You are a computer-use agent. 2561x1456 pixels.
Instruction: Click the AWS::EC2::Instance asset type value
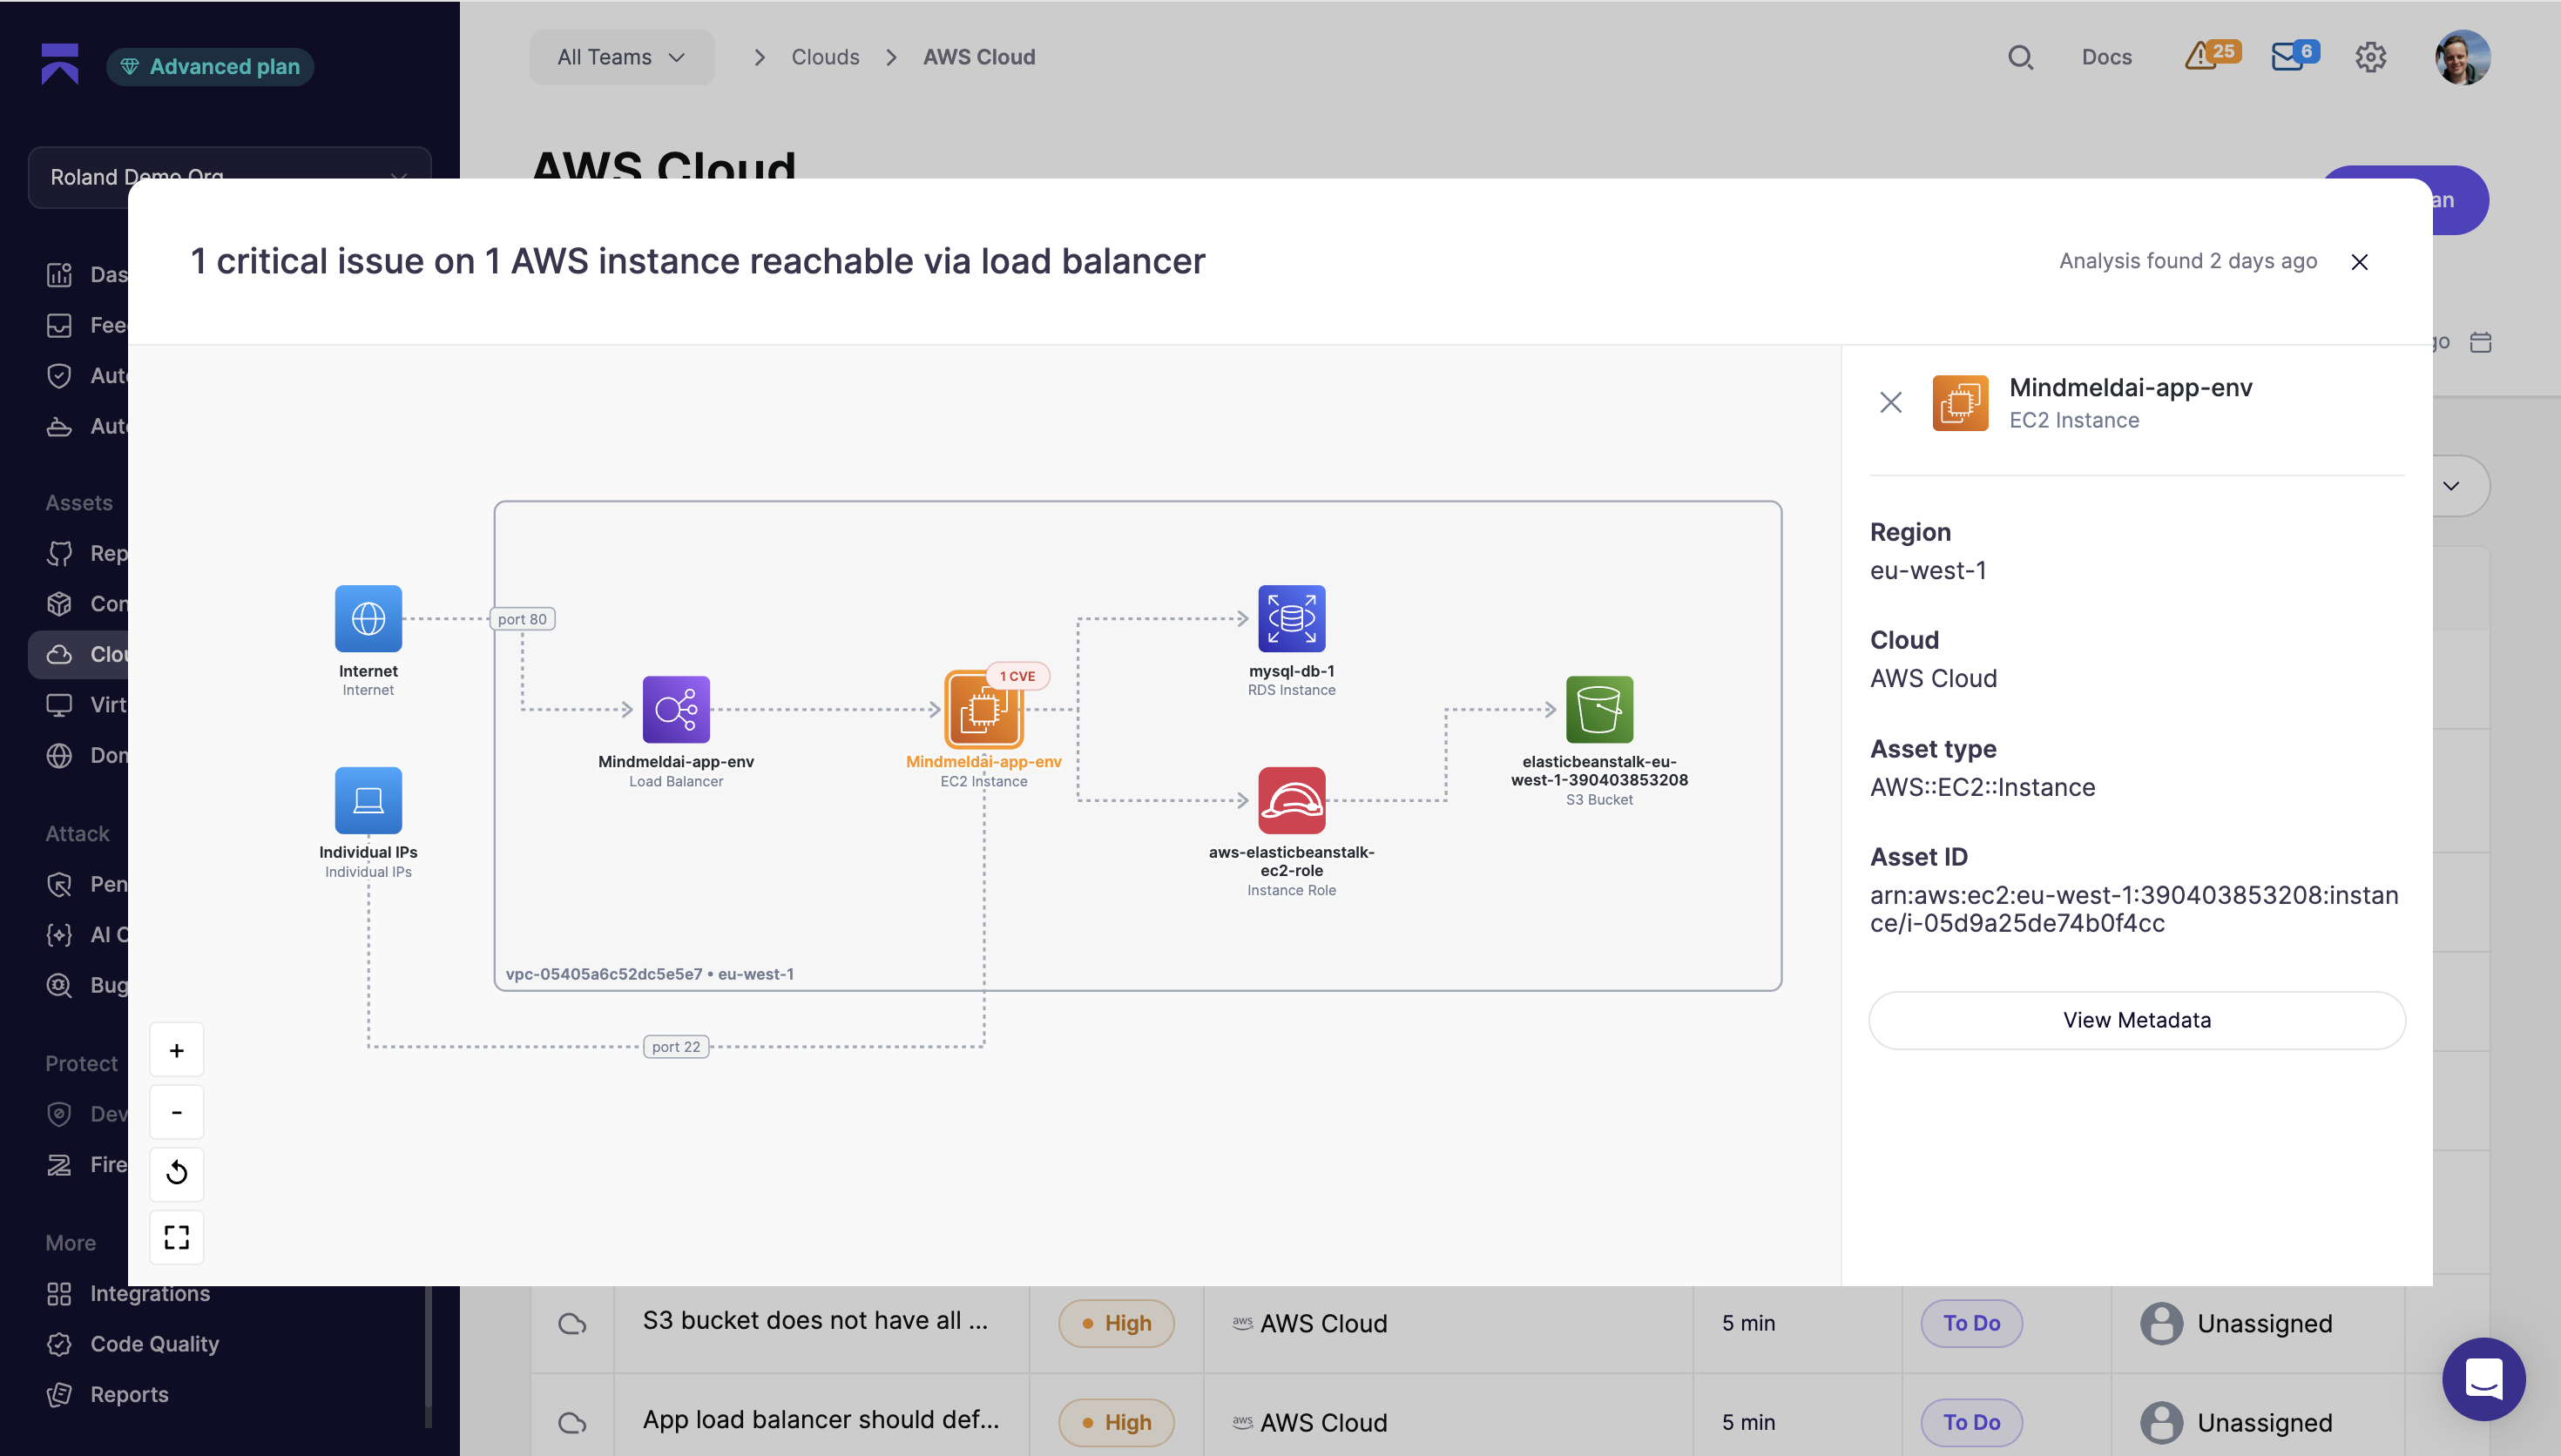tap(1981, 787)
